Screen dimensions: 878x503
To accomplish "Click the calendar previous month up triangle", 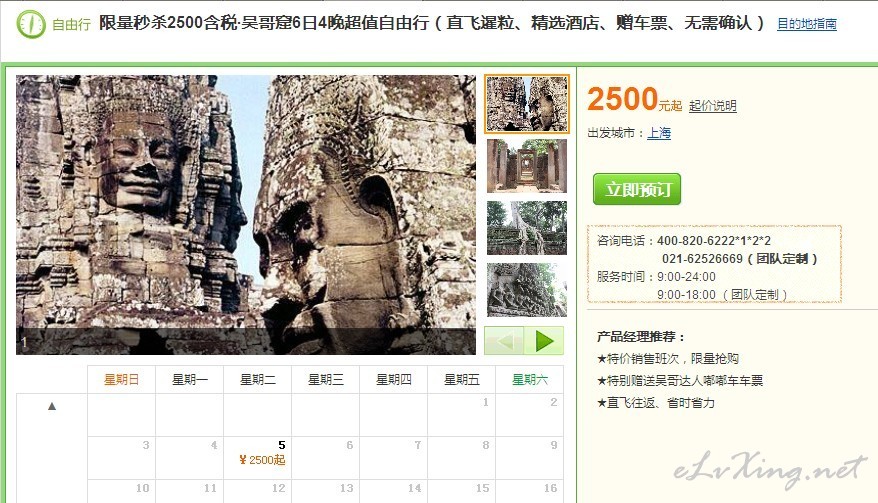I will (52, 406).
